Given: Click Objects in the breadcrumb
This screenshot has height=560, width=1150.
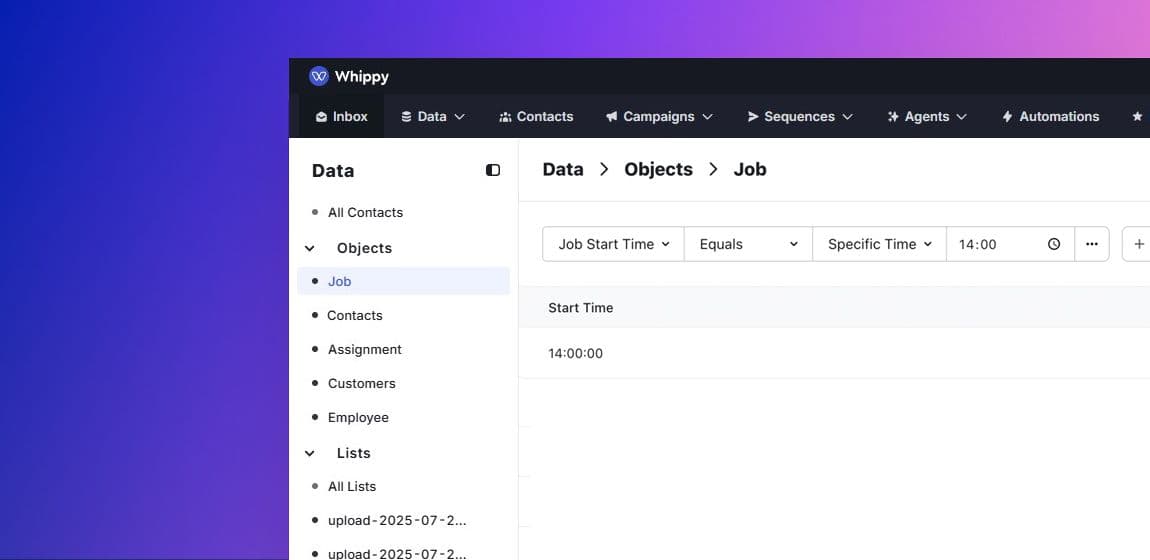Looking at the screenshot, I should pyautogui.click(x=659, y=169).
